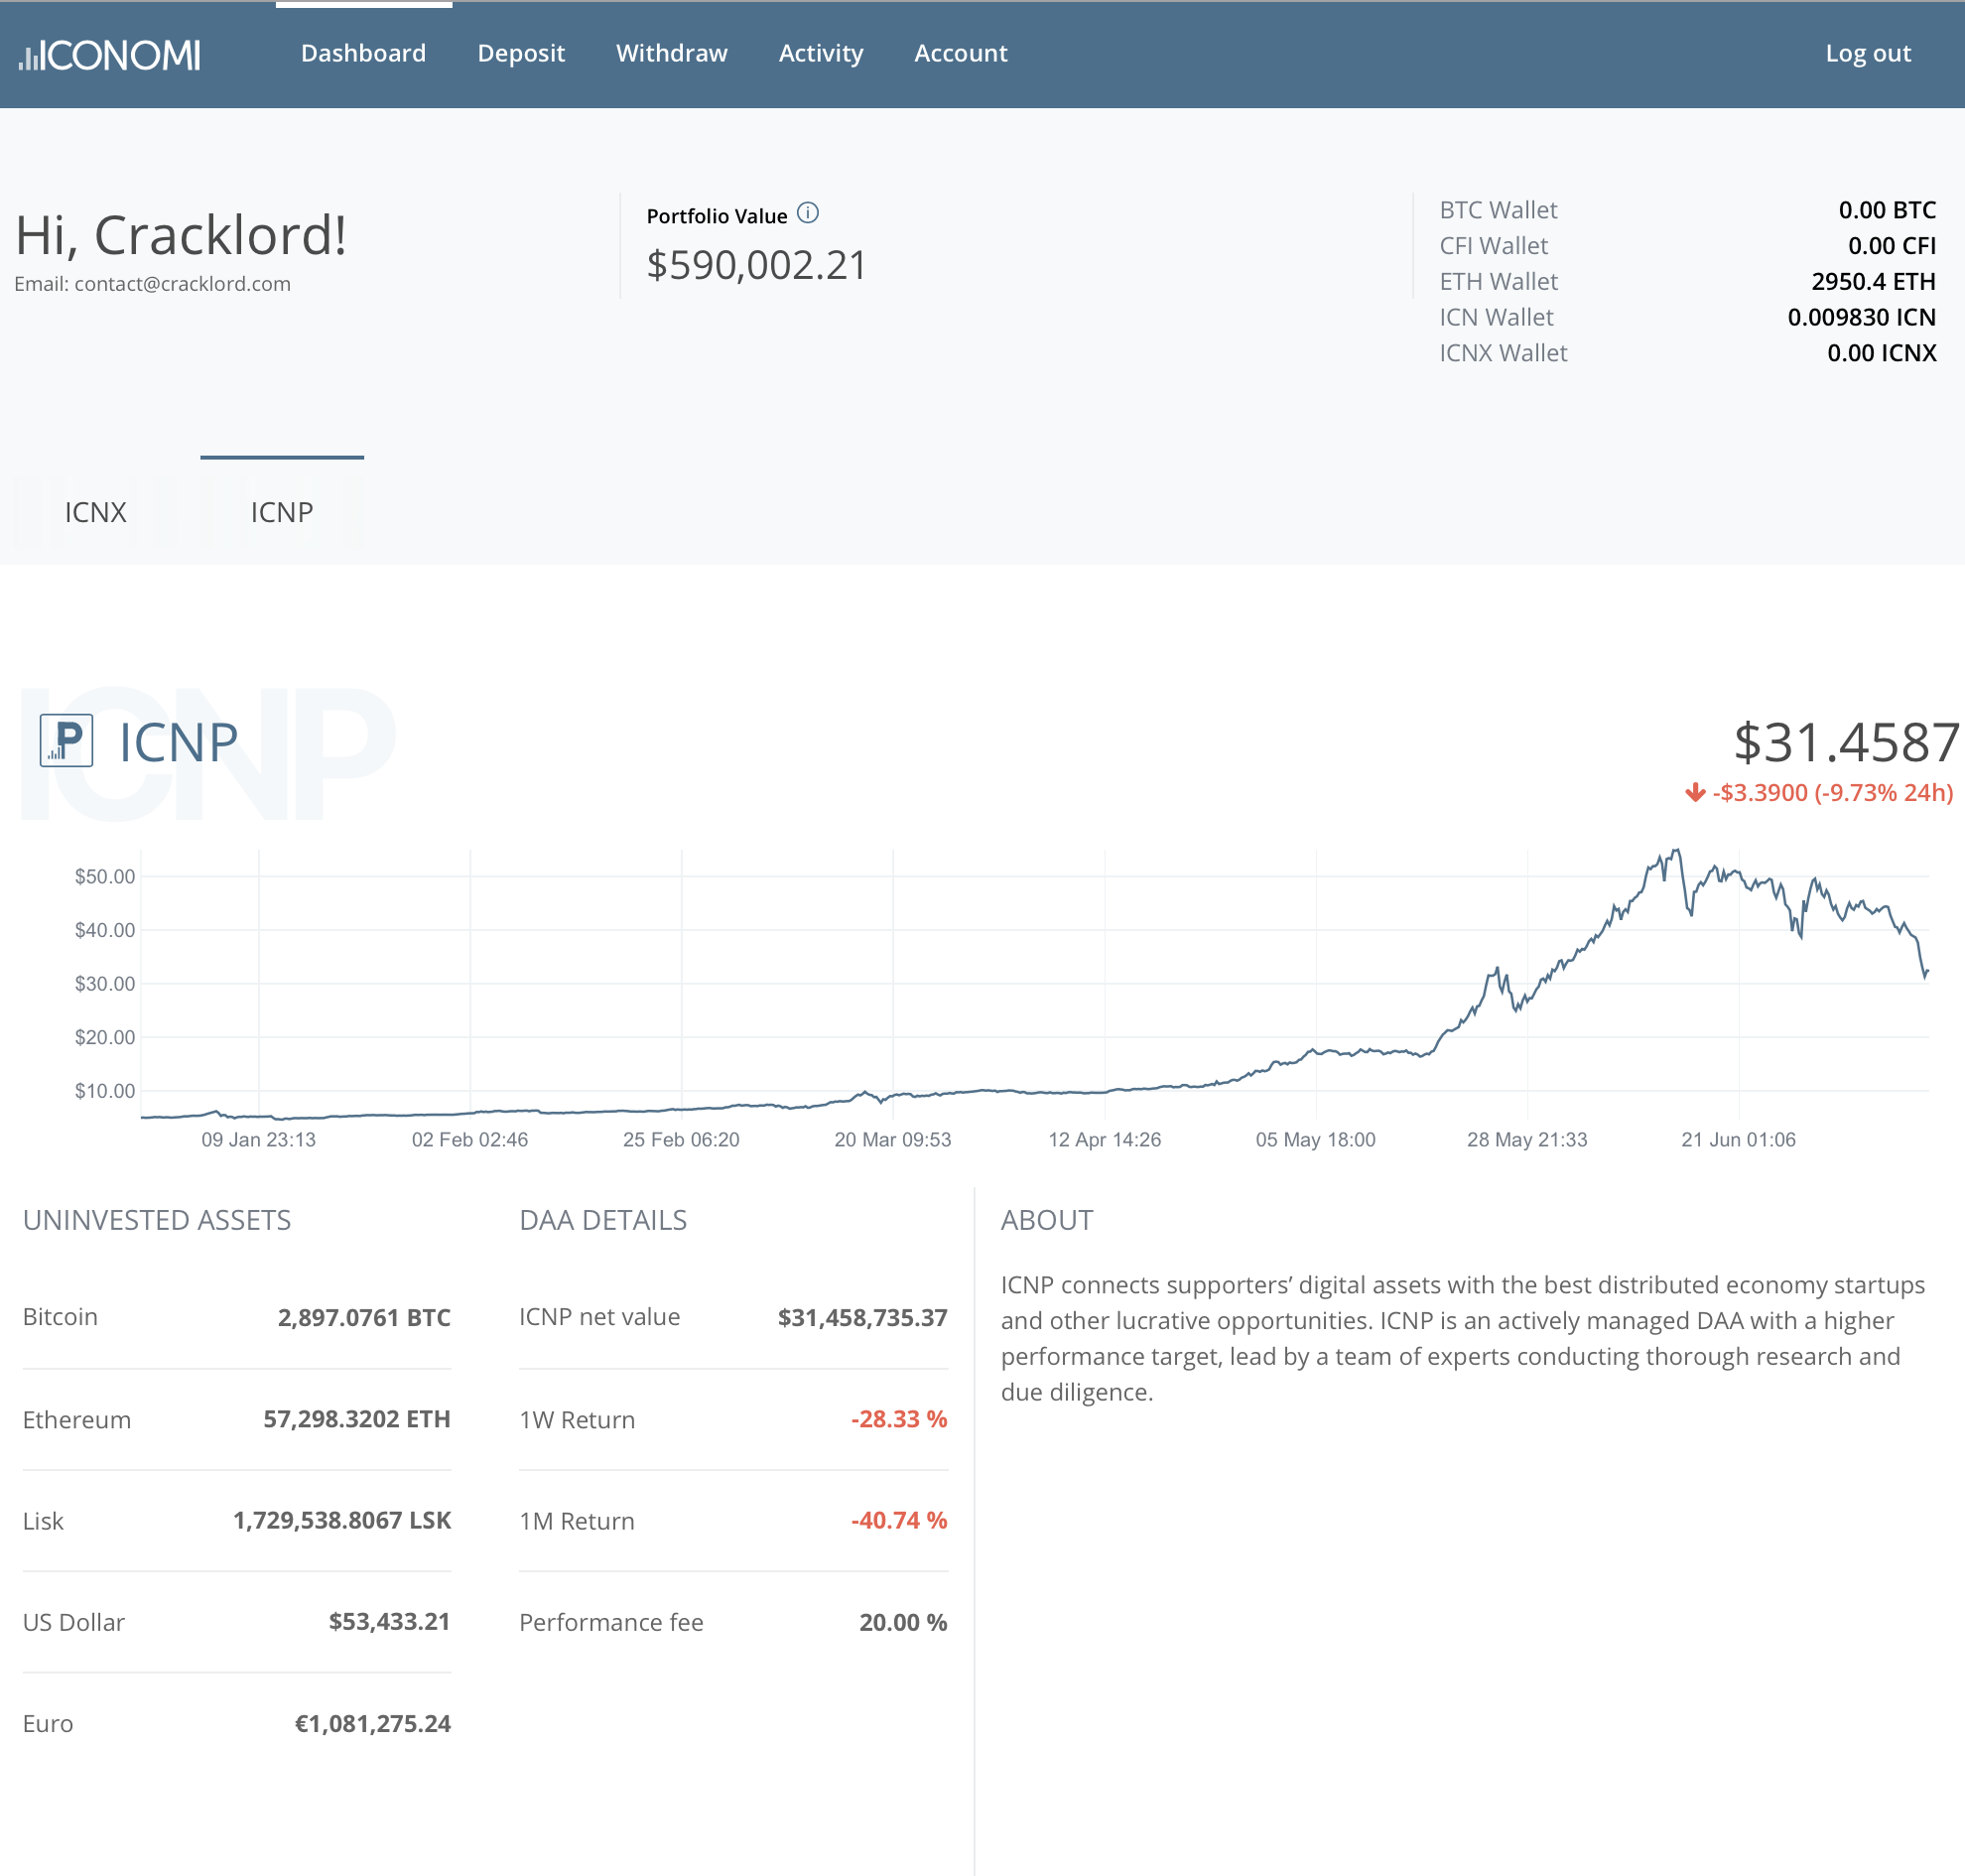This screenshot has width=1965, height=1876.
Task: Click the 2,897.0761 BTC value
Action: point(364,1317)
